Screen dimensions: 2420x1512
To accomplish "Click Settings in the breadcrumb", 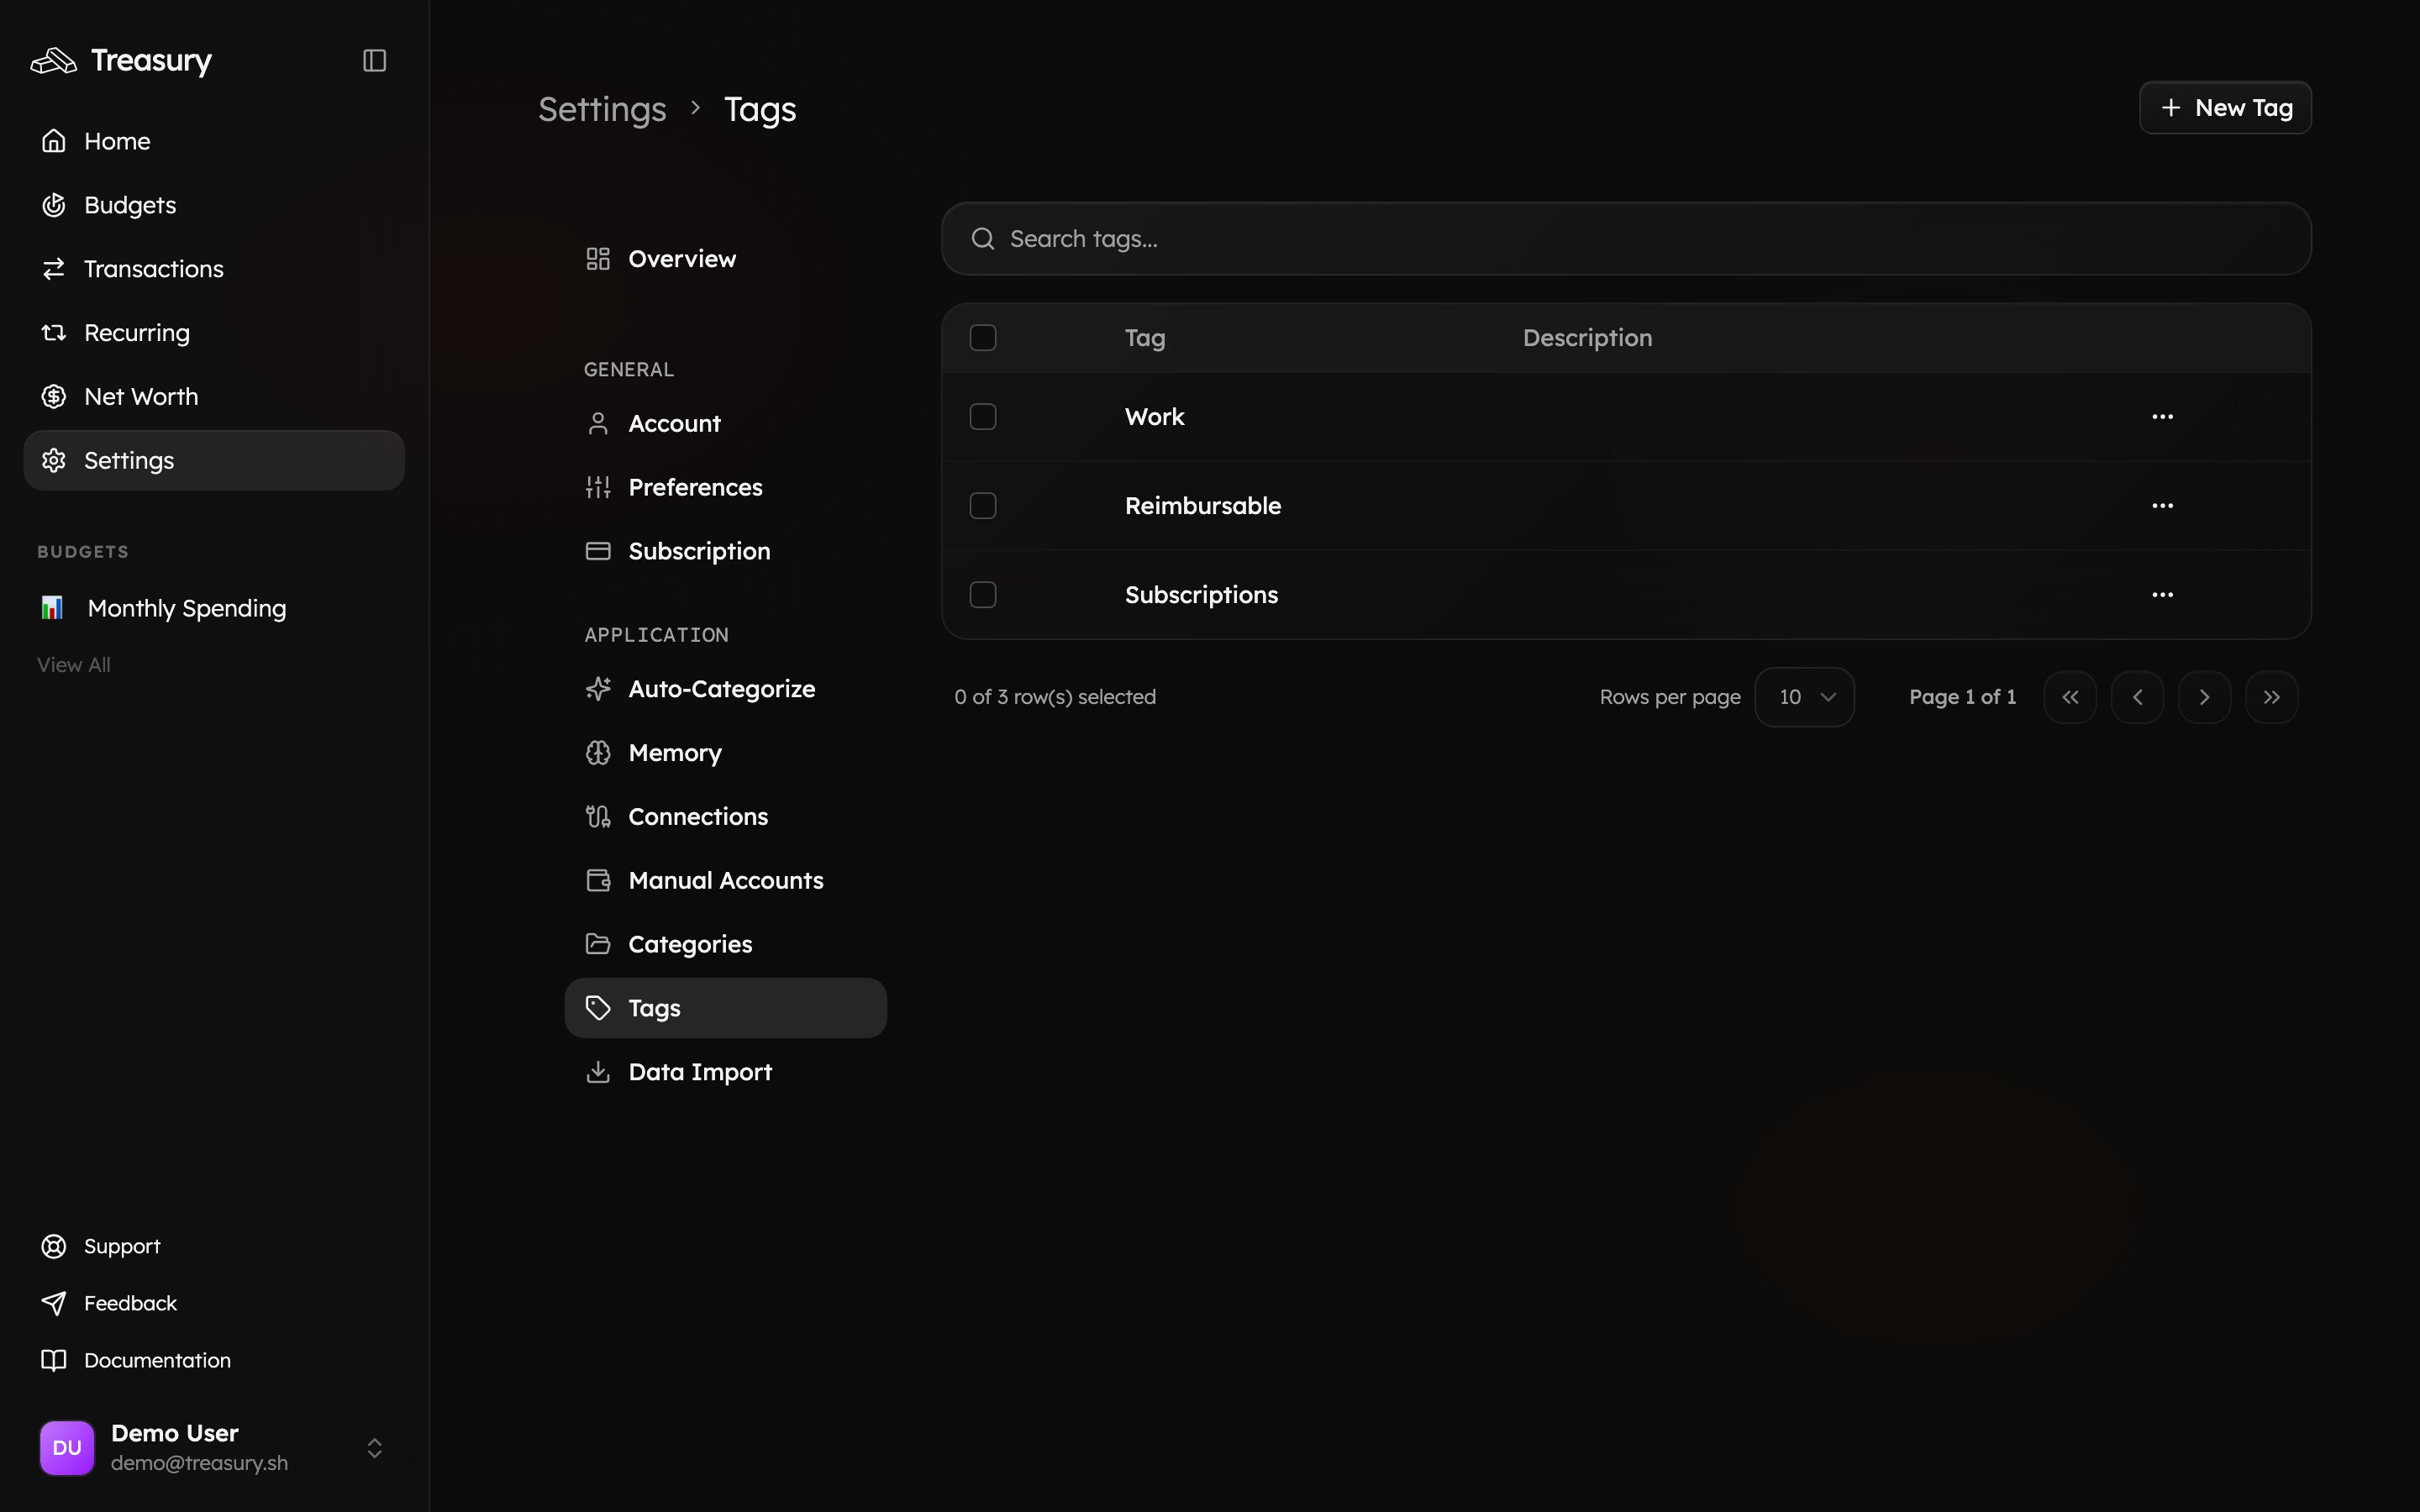I will pyautogui.click(x=602, y=109).
